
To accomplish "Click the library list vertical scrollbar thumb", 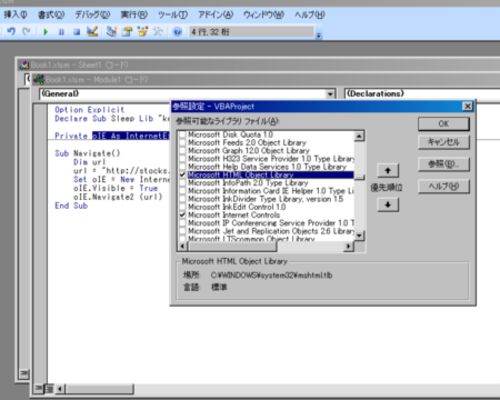I will click(359, 177).
